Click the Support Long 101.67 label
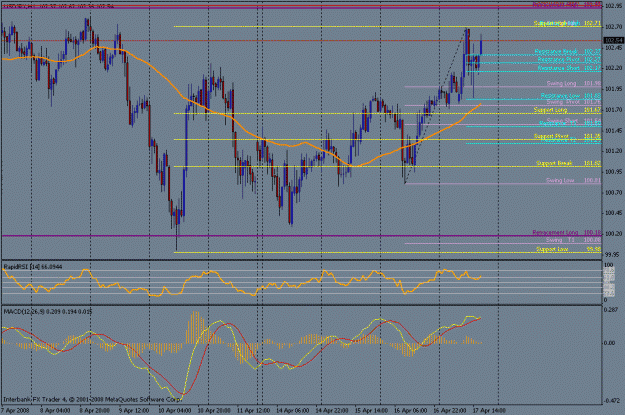Screen dimensions: 625x415 (x=567, y=110)
